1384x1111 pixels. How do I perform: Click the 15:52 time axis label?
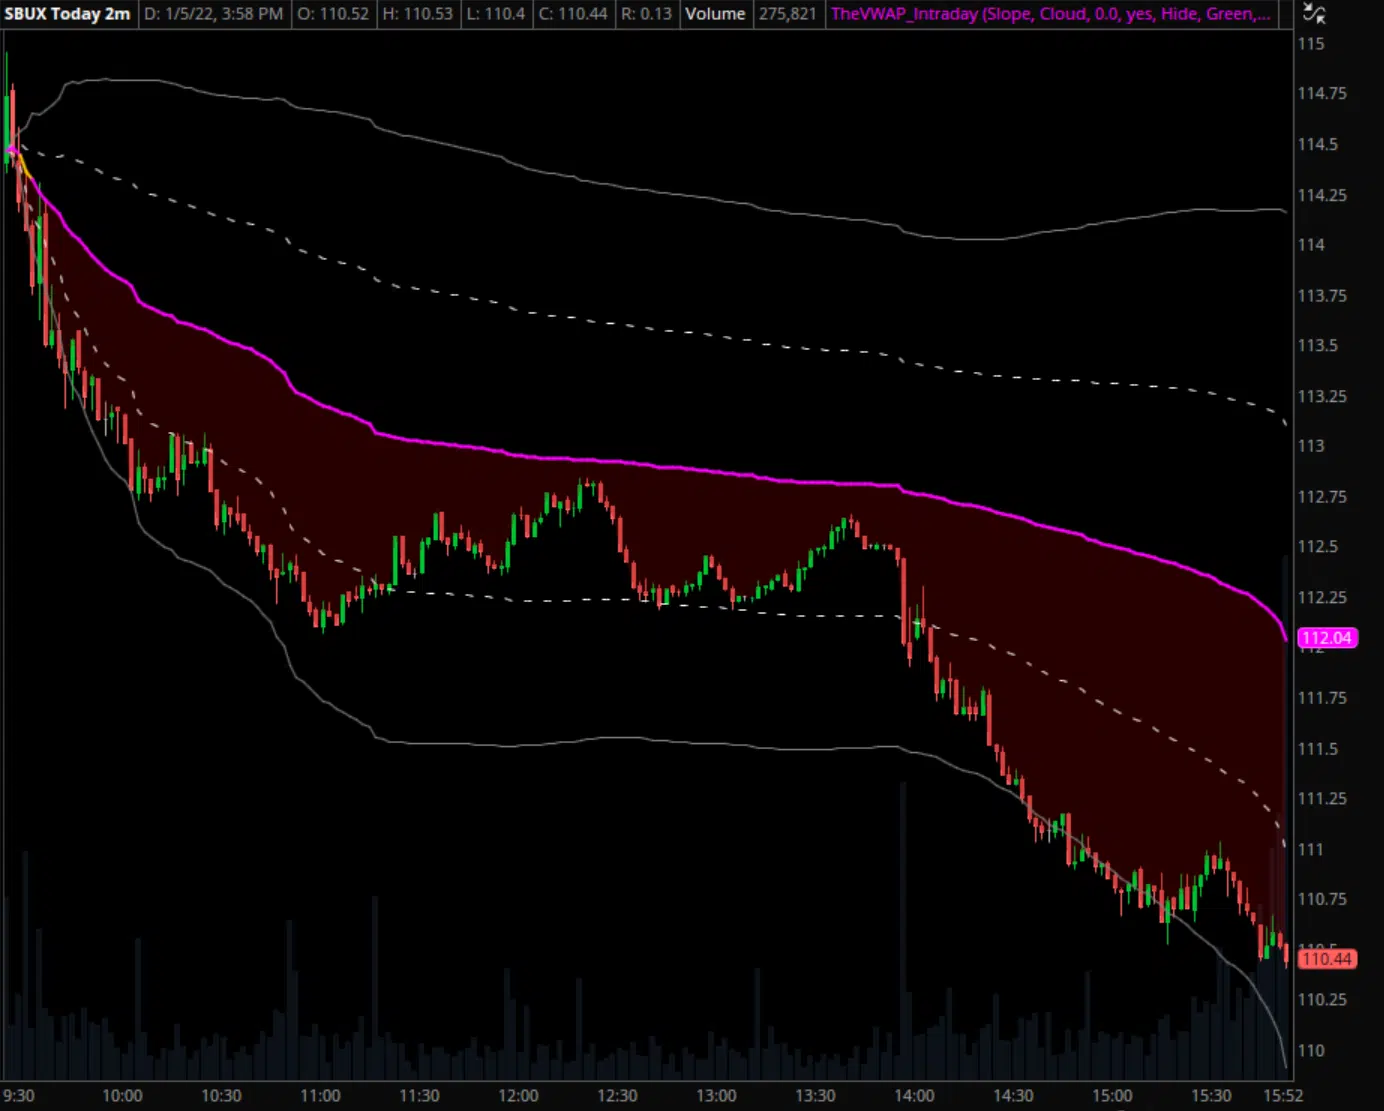pos(1283,1096)
